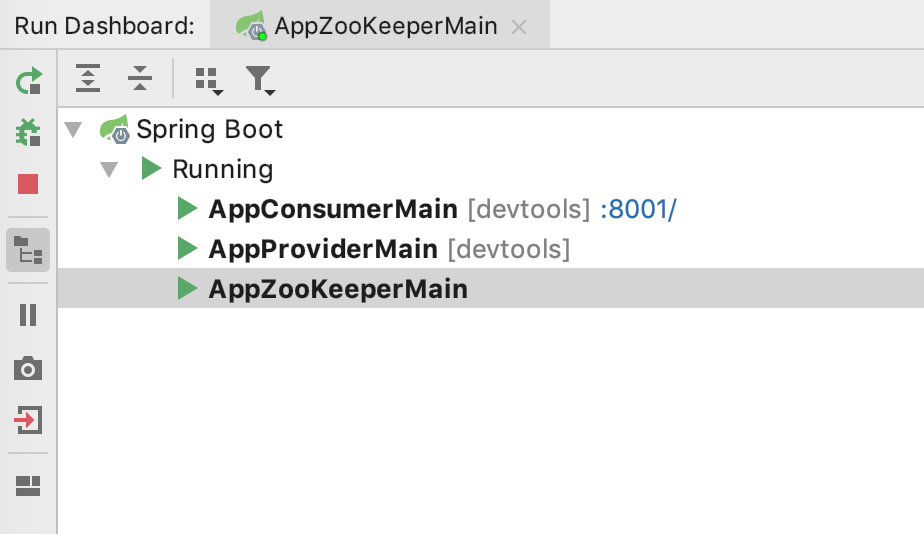Click the Run Dashboard: label
Viewport: 924px width, 534px height.
(104, 26)
